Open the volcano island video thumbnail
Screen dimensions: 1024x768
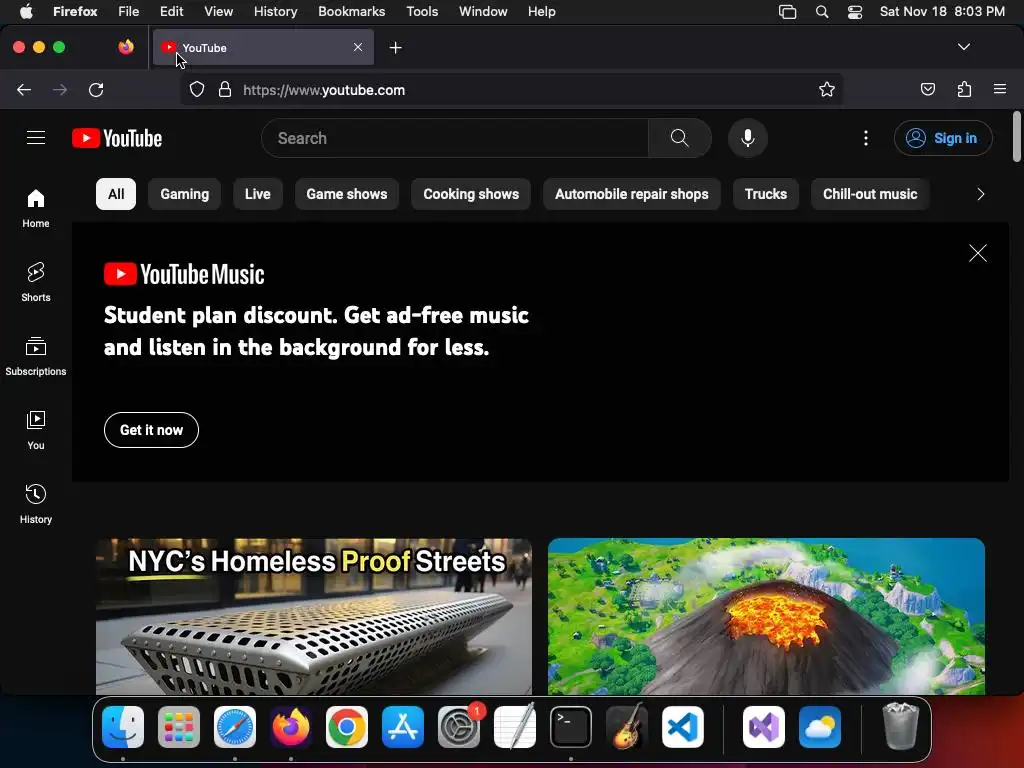point(766,616)
